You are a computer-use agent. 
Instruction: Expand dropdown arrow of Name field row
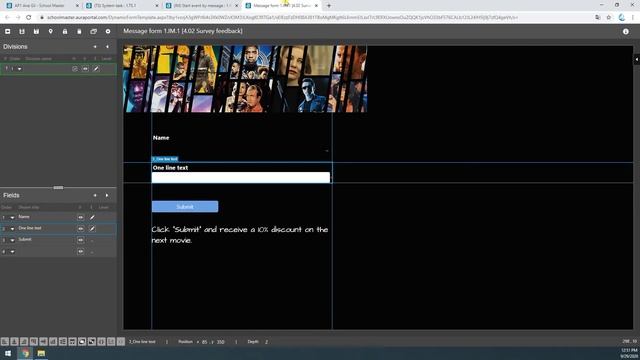pos(12,218)
